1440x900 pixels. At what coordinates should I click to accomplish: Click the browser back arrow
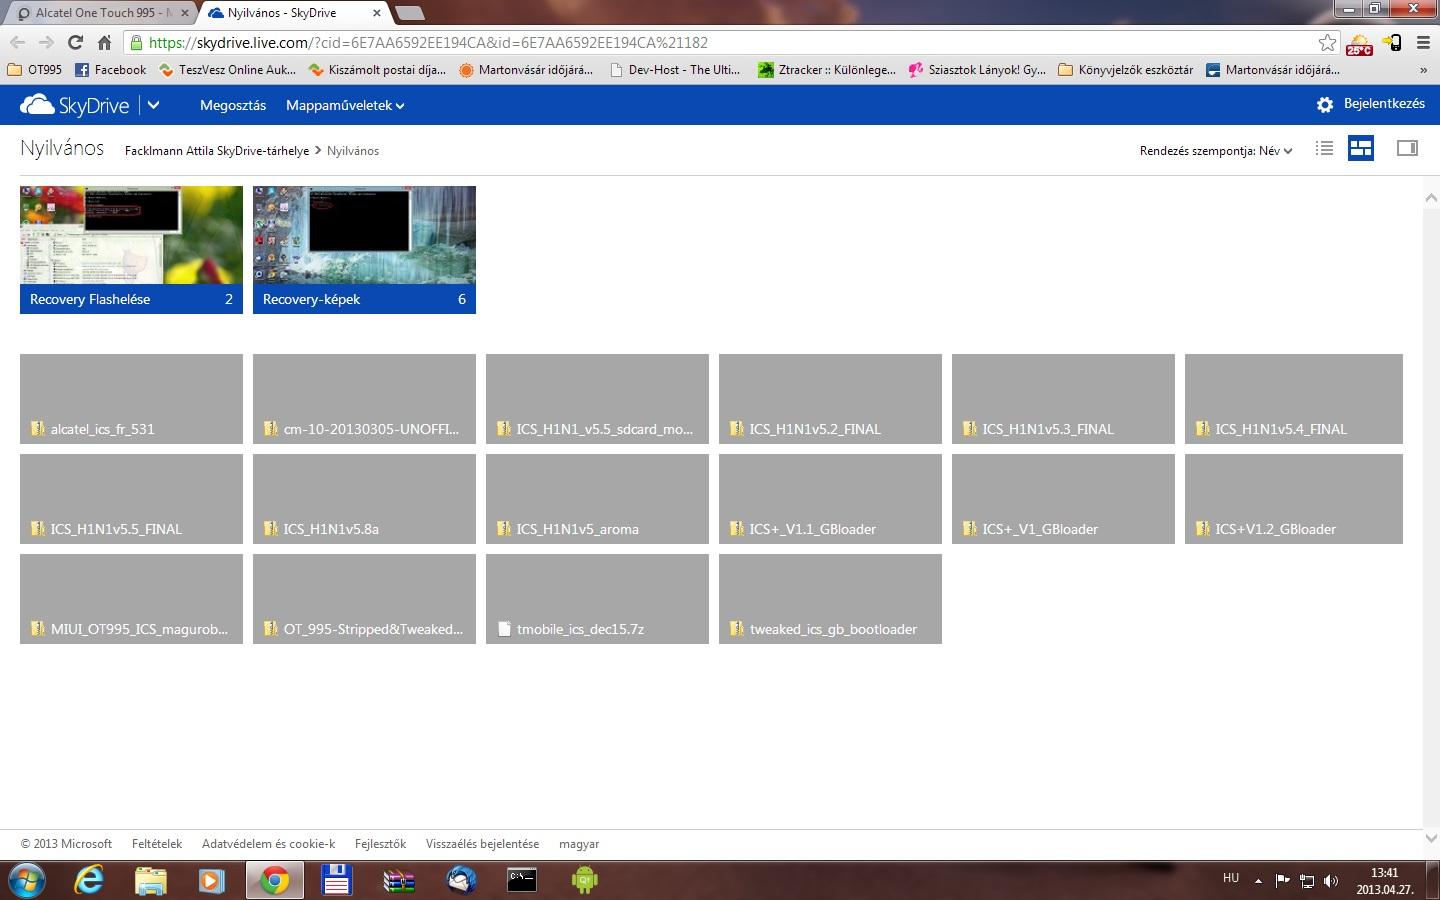(x=17, y=43)
